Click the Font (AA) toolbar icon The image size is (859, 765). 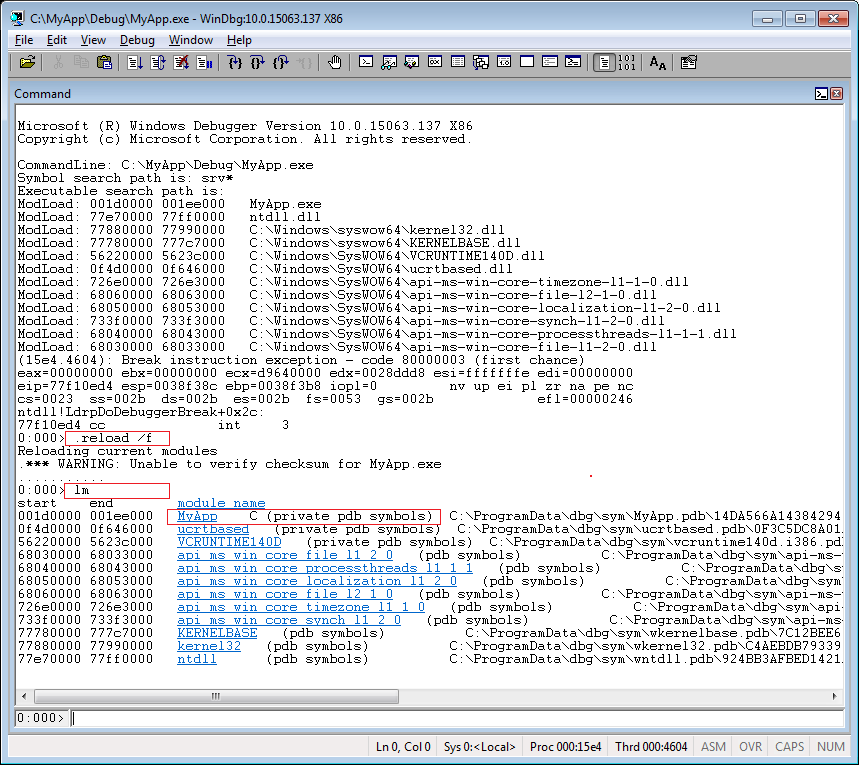pyautogui.click(x=657, y=62)
